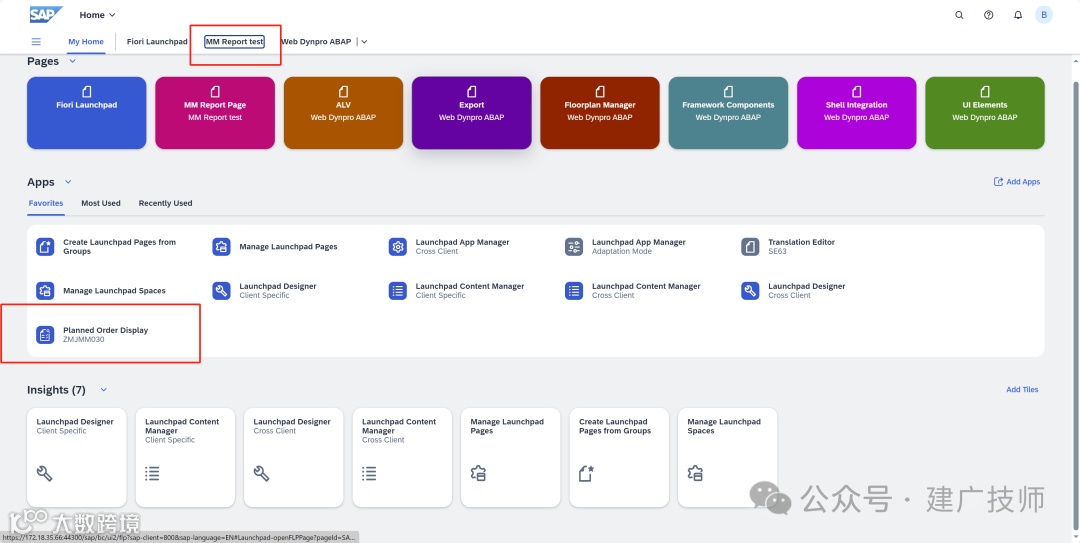The width and height of the screenshot is (1080, 543).
Task: Click the Launchpad App Manager Adaptation Mode icon
Action: tap(574, 247)
